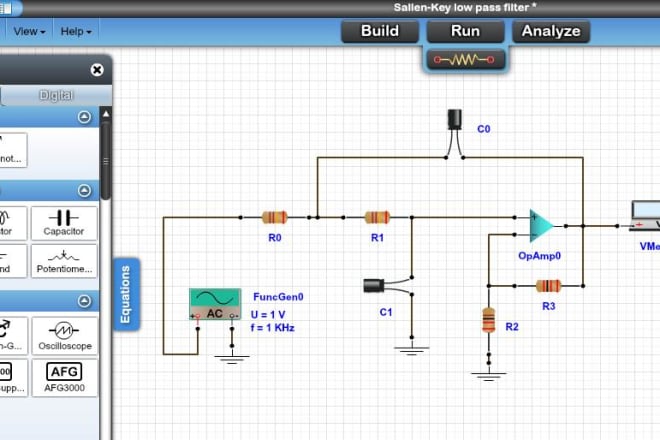Collapse the section containing Oscilloscope
This screenshot has width=660, height=440.
tap(85, 301)
